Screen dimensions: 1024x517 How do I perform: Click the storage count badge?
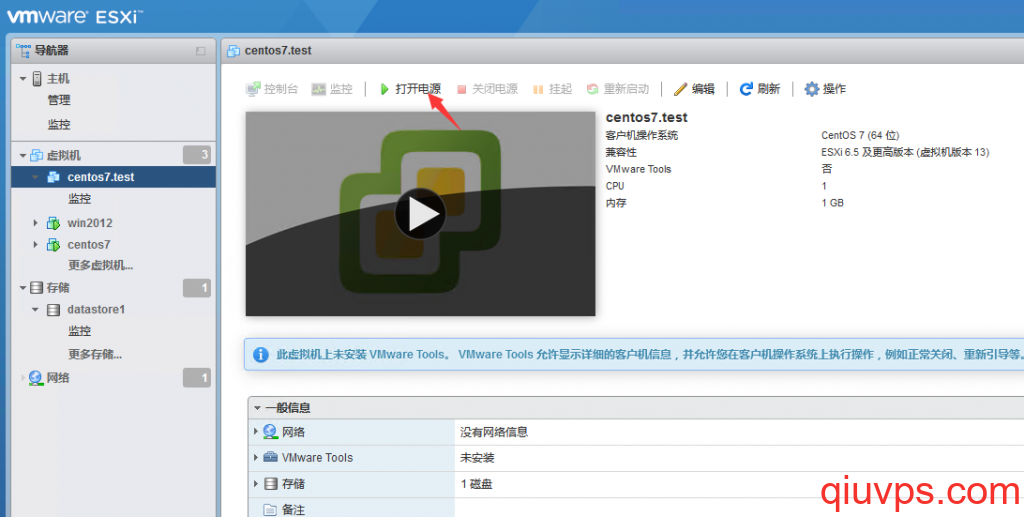[x=197, y=288]
